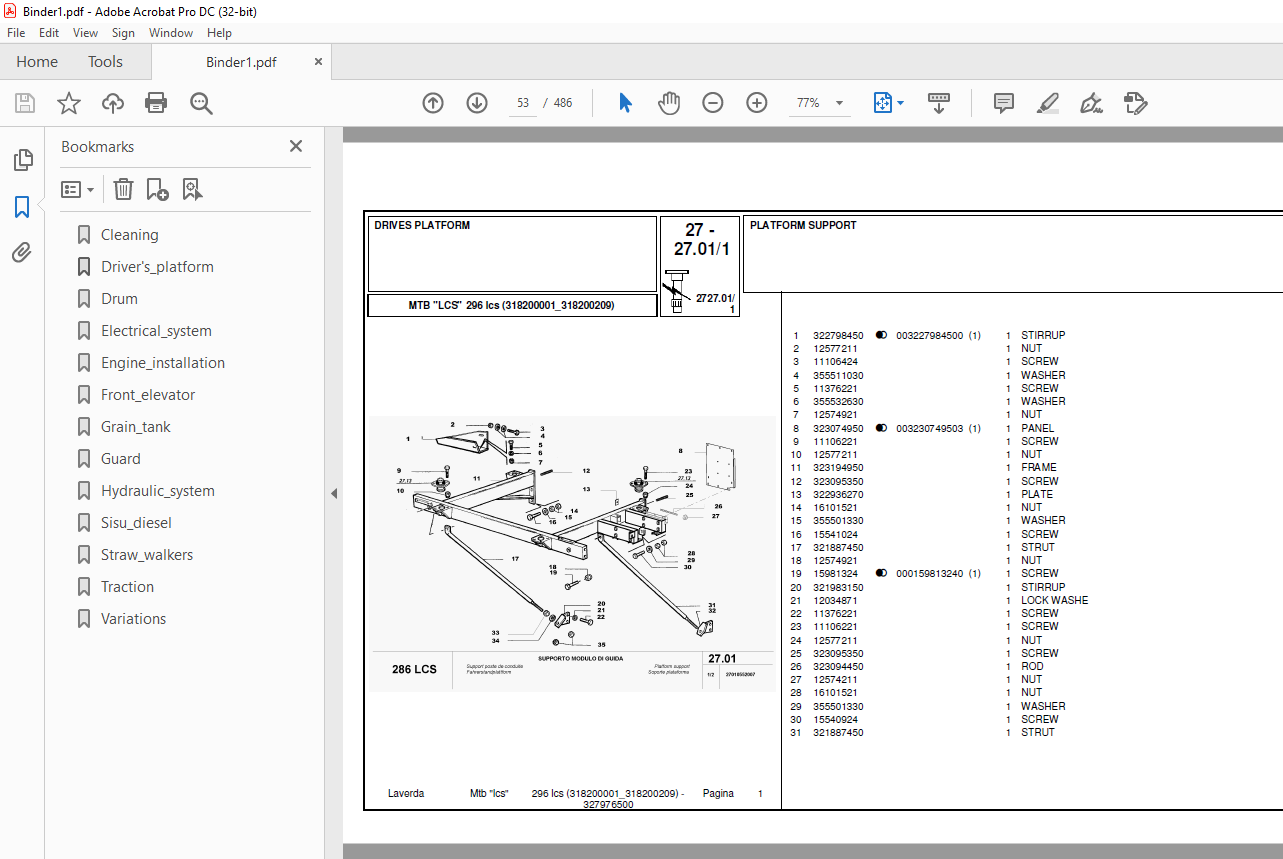
Task: Open the Electrical_system bookmark
Action: coord(156,331)
